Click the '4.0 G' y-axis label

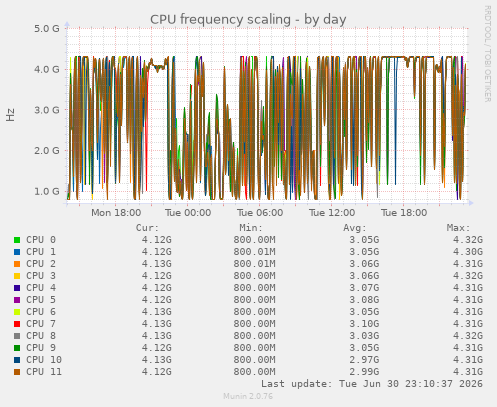click(x=47, y=69)
